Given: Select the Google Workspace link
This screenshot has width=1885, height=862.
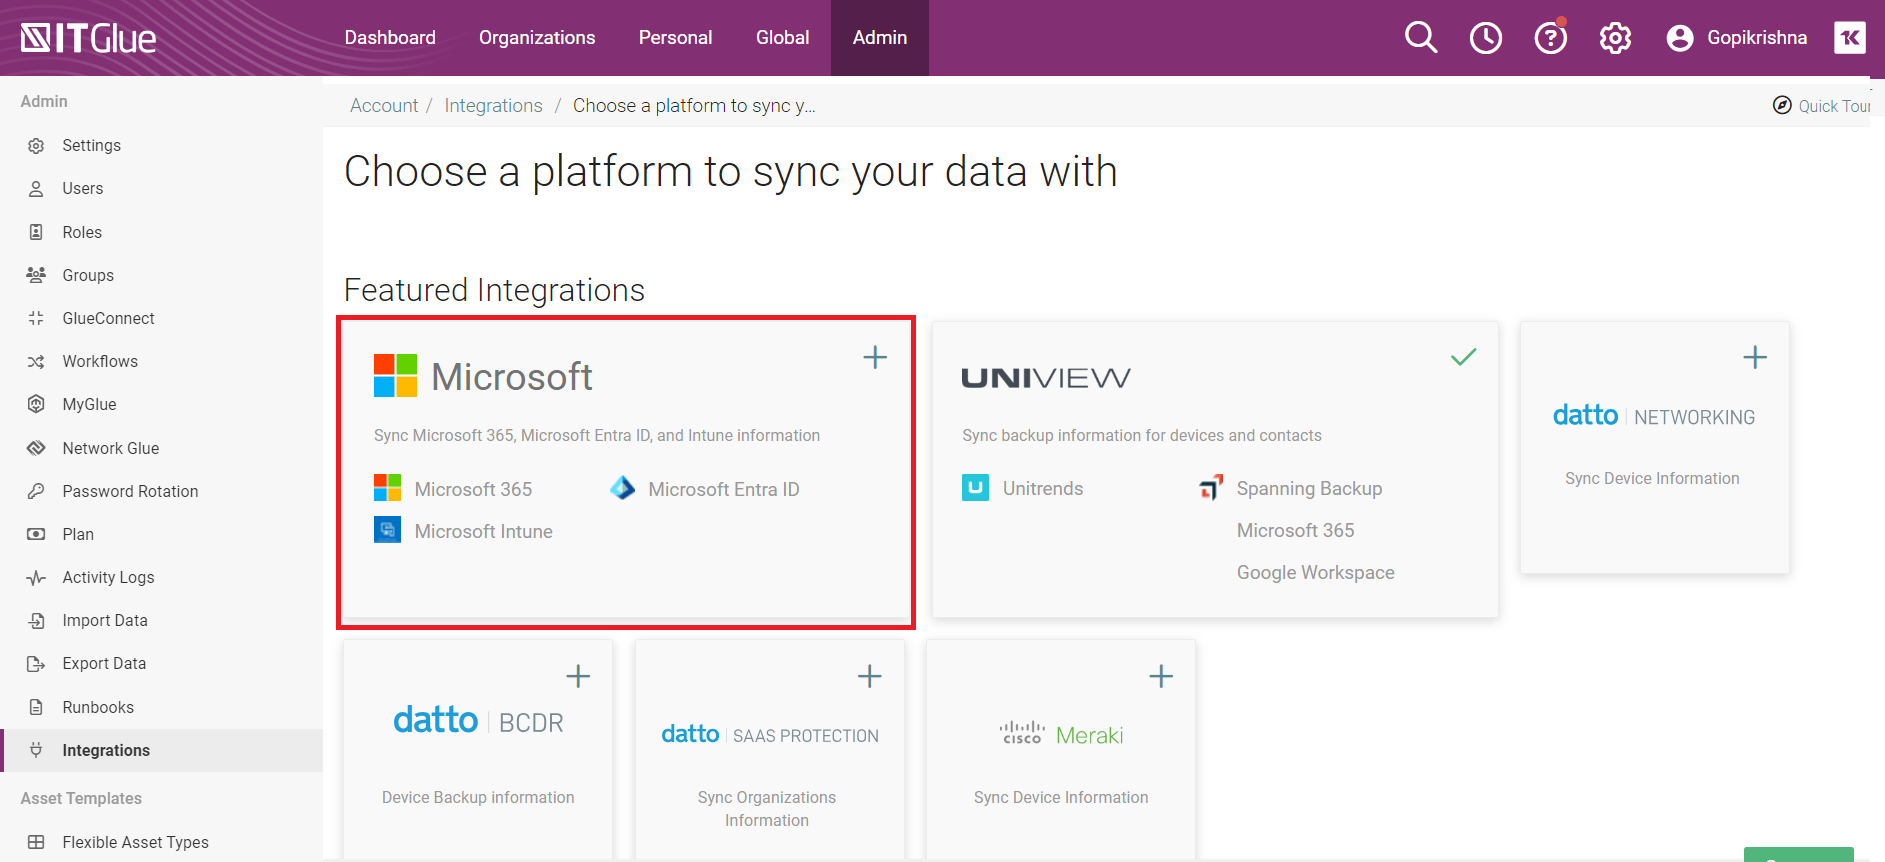Looking at the screenshot, I should (x=1315, y=572).
